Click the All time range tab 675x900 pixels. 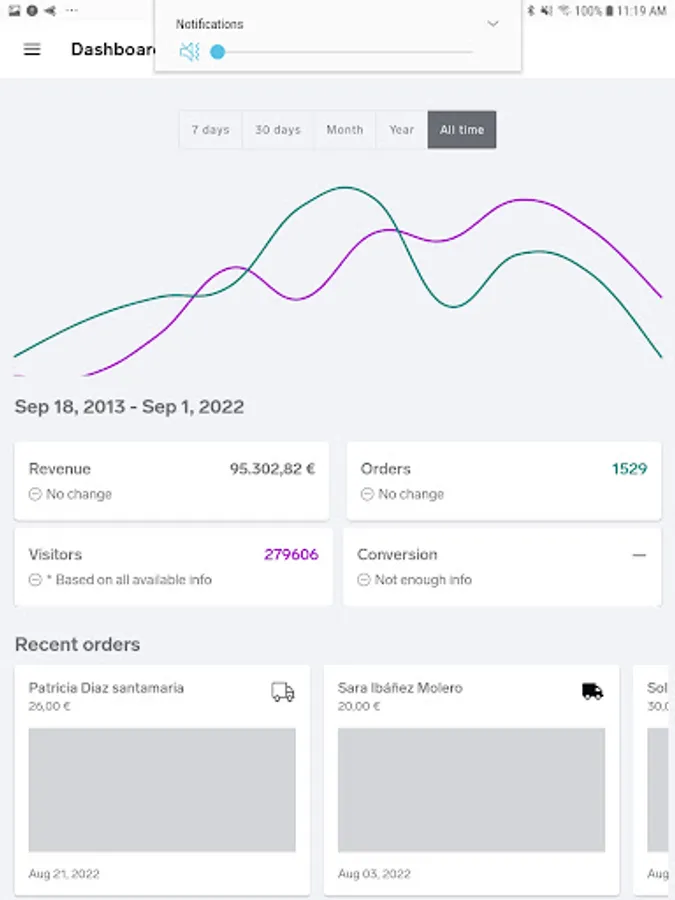tap(462, 130)
